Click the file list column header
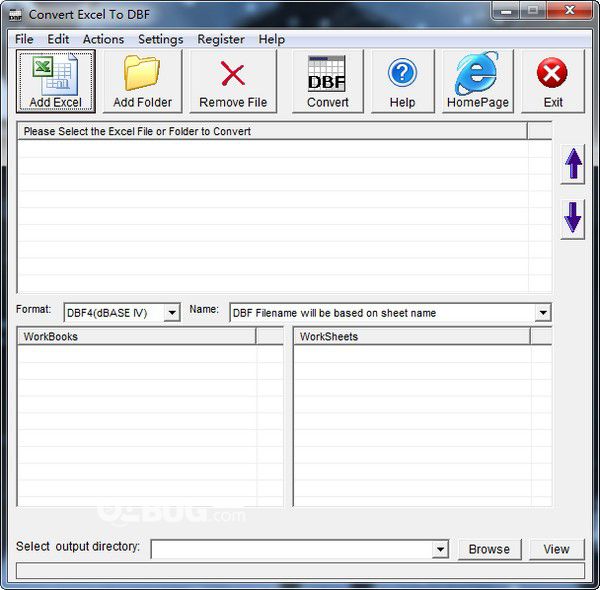The image size is (600, 590). (272, 131)
